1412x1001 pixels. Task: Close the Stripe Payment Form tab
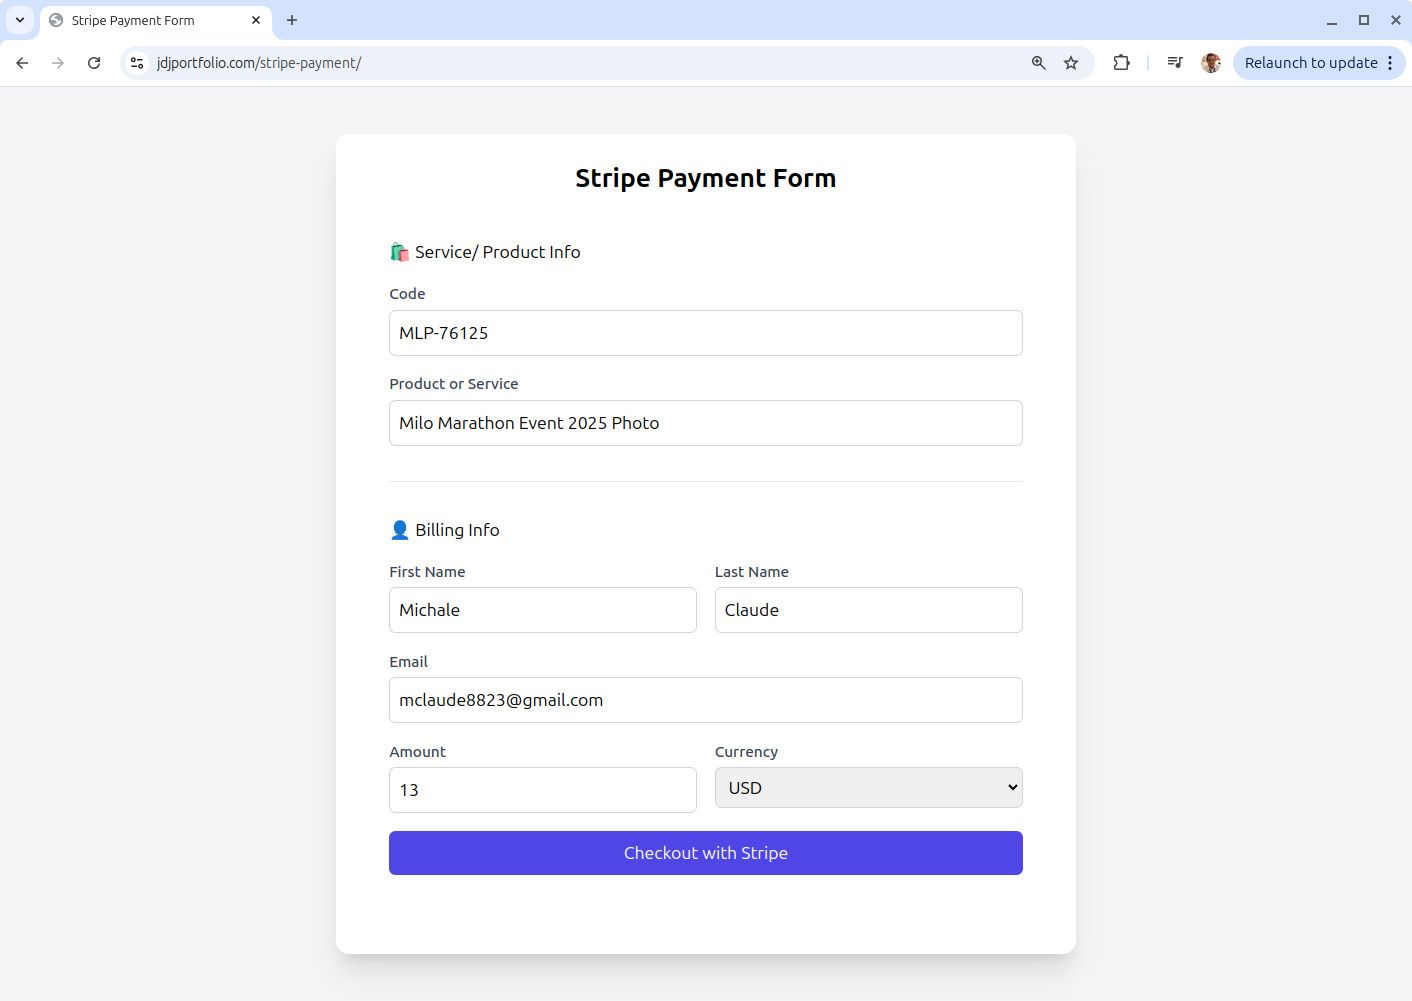pos(256,20)
